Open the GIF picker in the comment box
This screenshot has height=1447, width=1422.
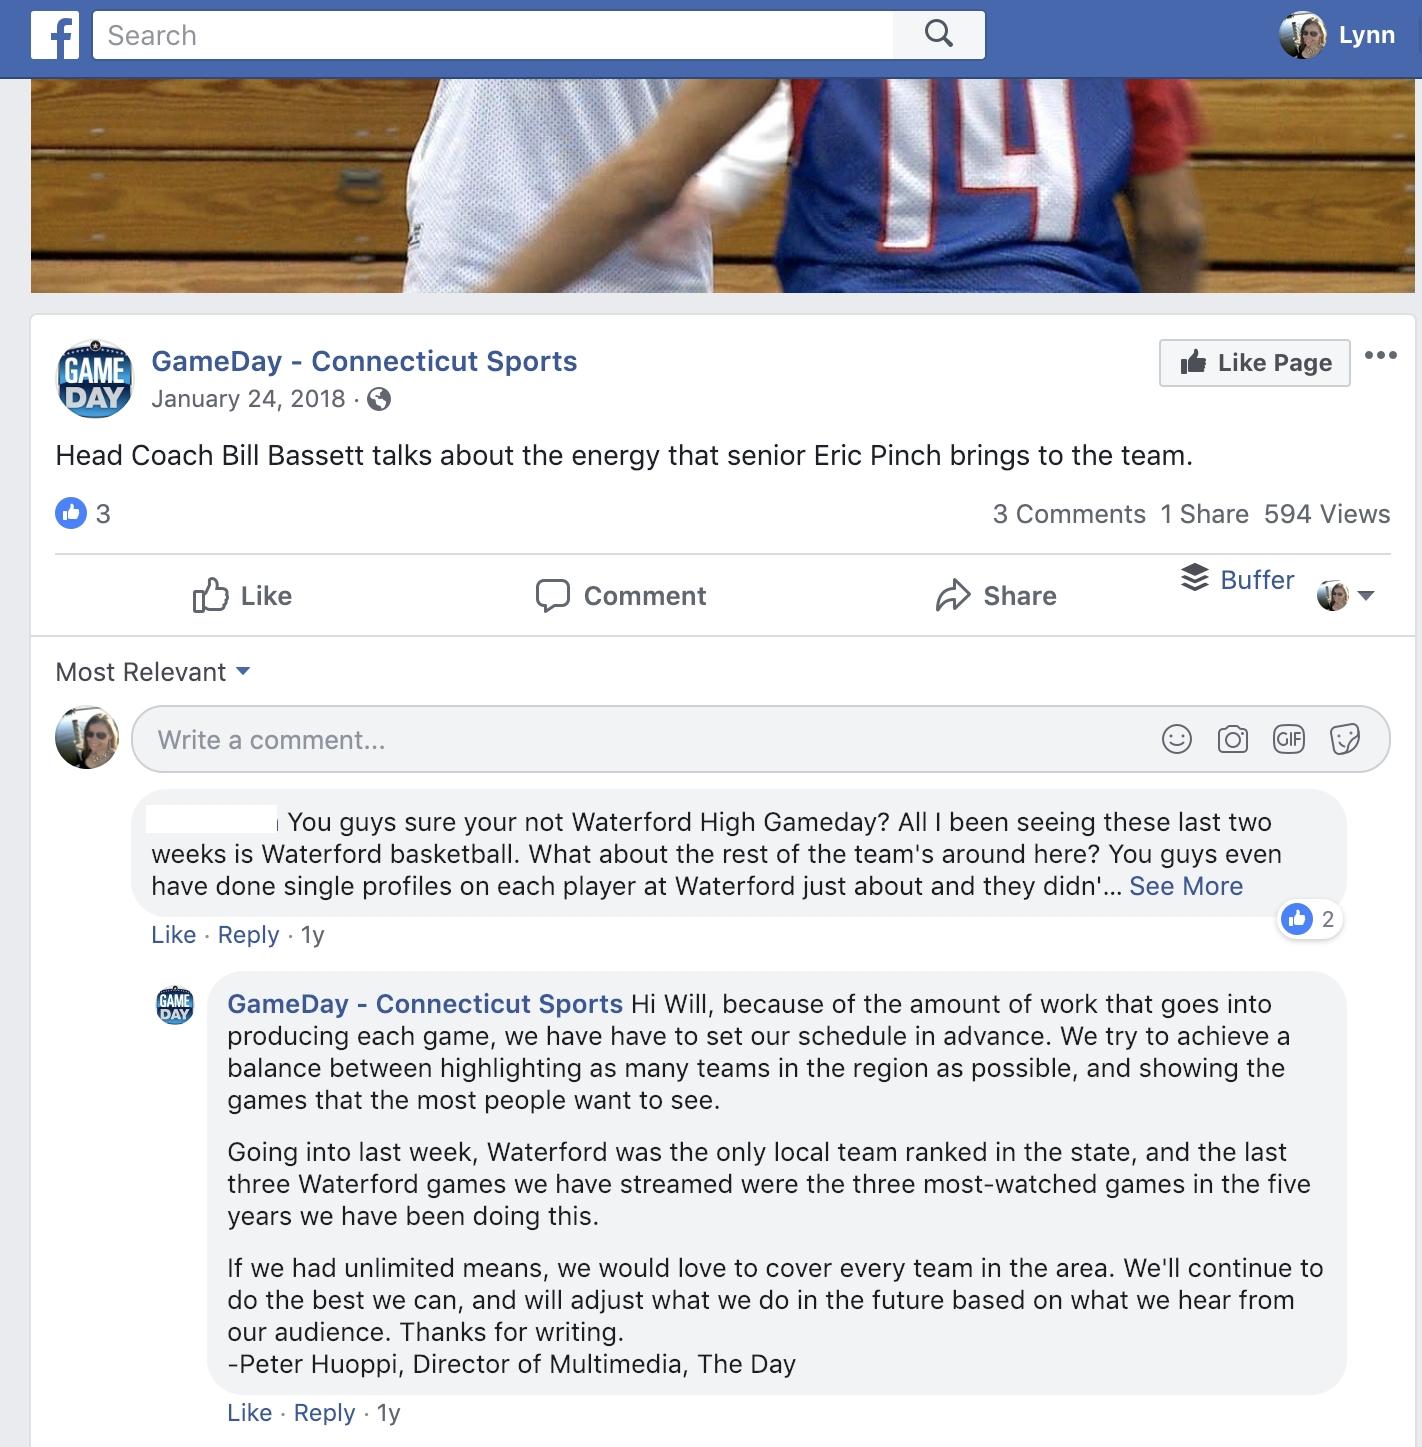click(x=1289, y=739)
